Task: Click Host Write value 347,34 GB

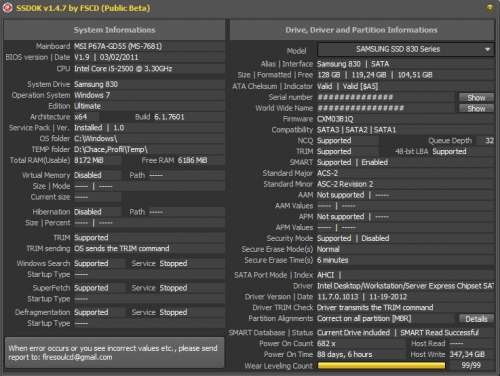Action: click(x=467, y=354)
